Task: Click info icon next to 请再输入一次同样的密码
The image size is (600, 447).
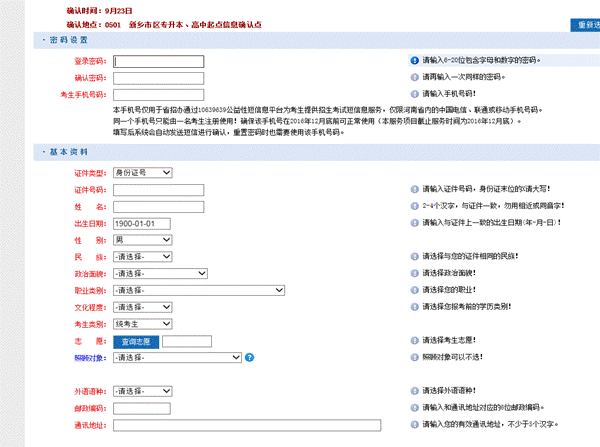Action: [x=414, y=77]
